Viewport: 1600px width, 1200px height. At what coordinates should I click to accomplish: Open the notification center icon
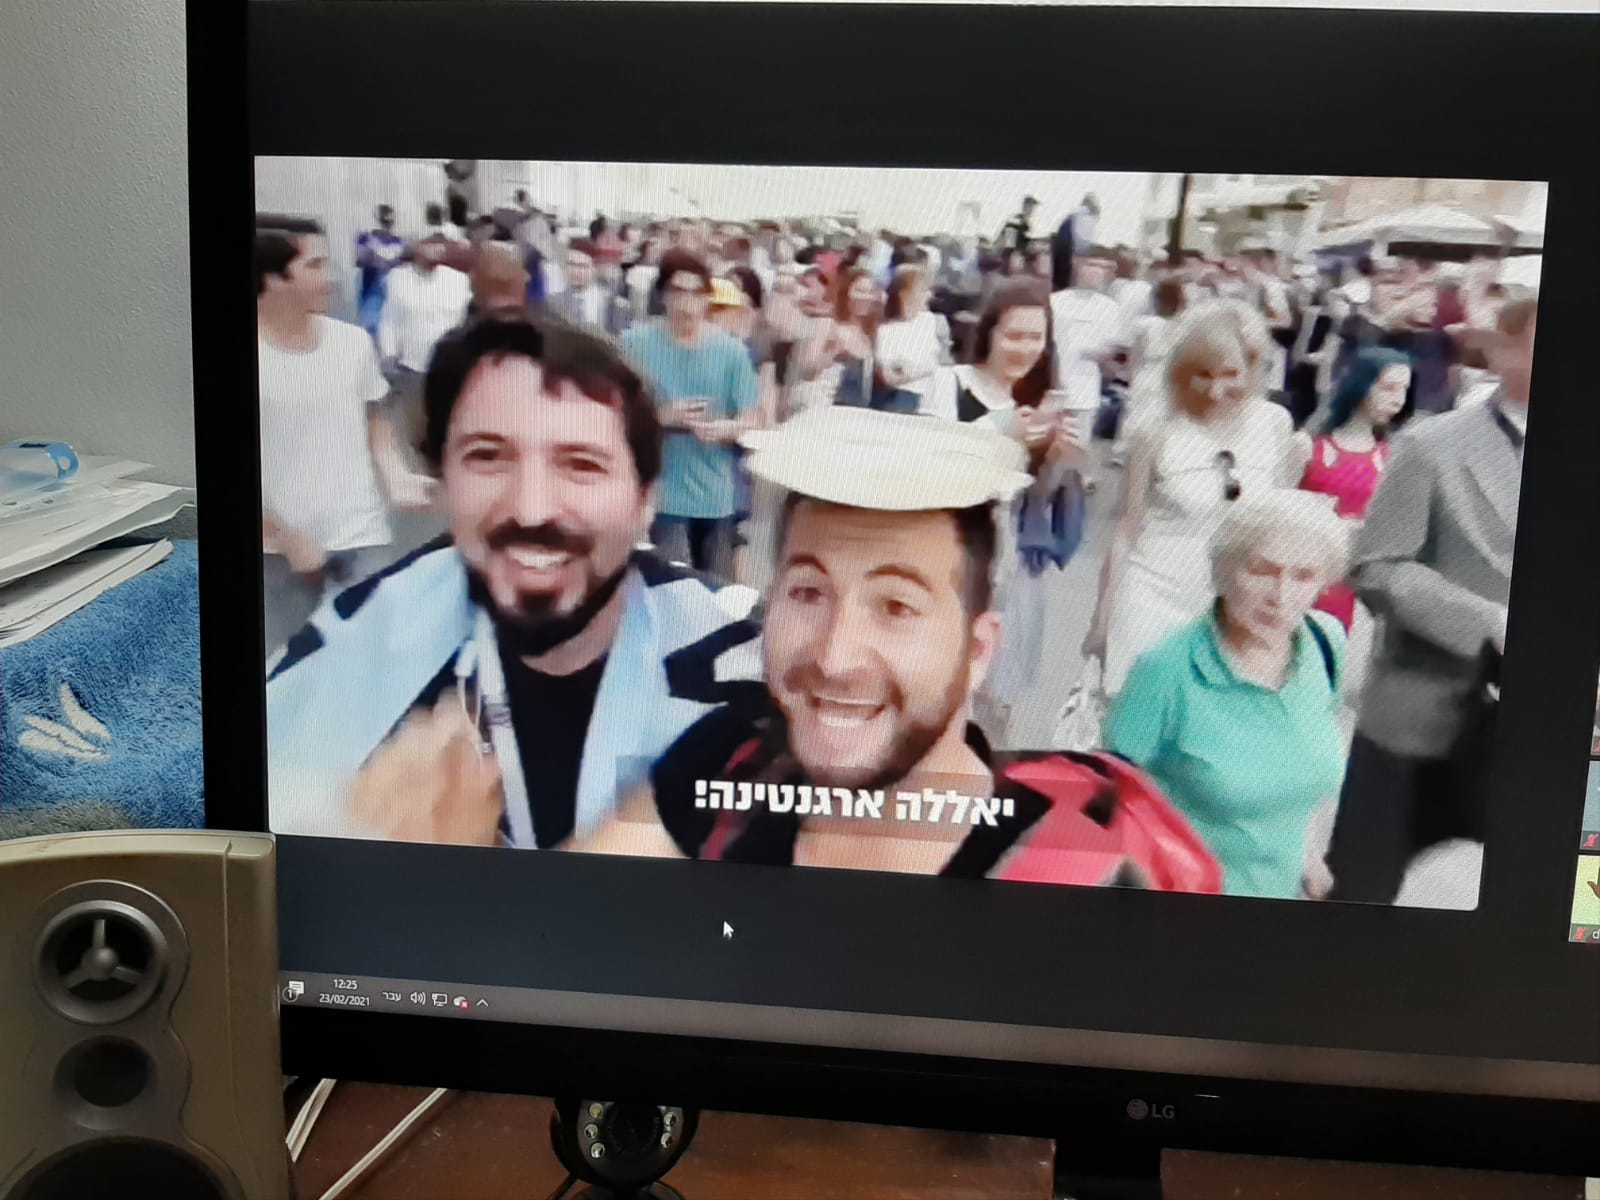tap(293, 991)
